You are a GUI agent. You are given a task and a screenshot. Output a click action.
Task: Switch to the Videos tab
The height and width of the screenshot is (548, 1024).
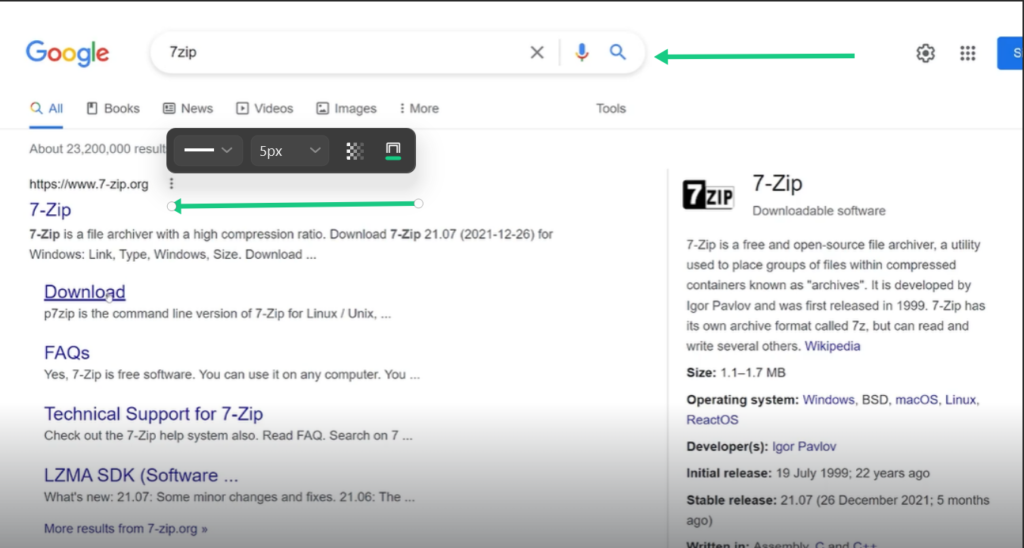[x=264, y=108]
